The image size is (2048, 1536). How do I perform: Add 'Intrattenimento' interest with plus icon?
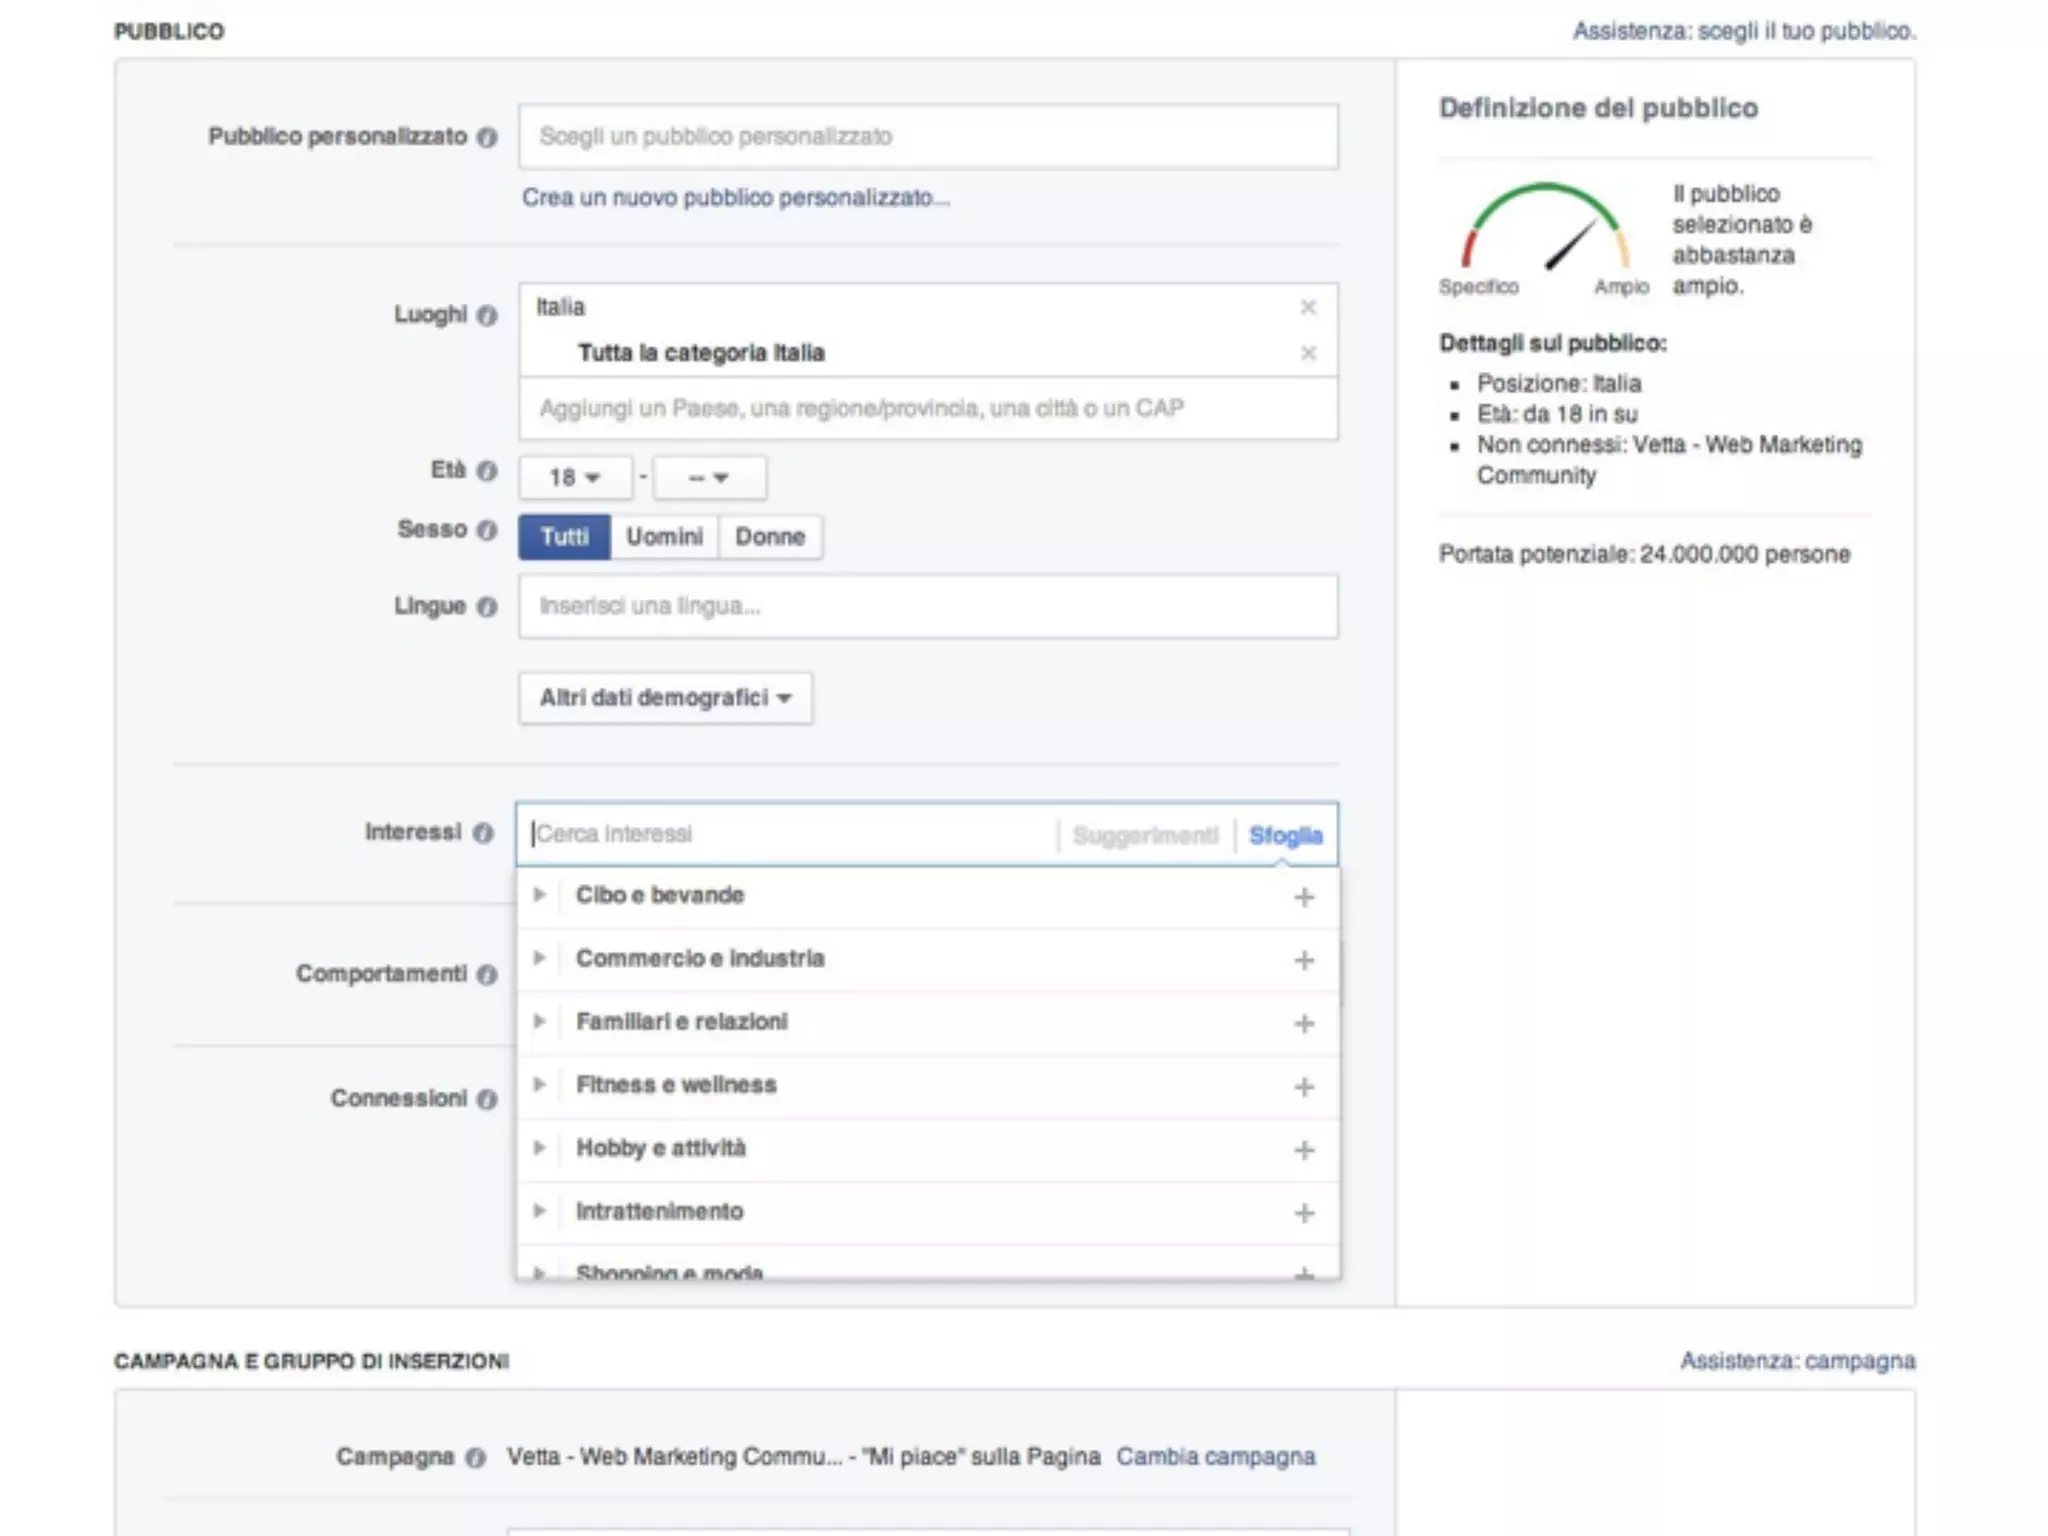(1303, 1213)
